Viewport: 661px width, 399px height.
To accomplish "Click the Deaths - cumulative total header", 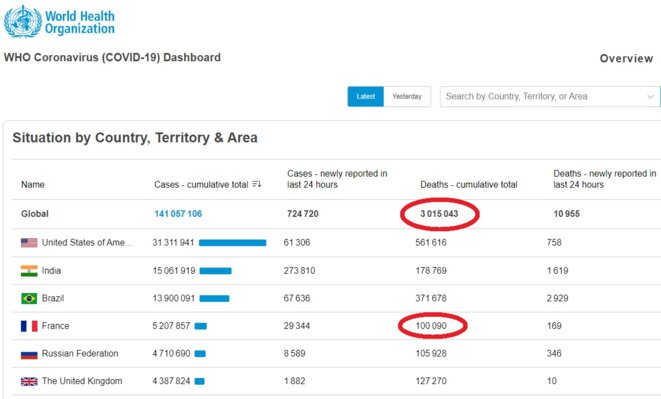I will (x=469, y=184).
